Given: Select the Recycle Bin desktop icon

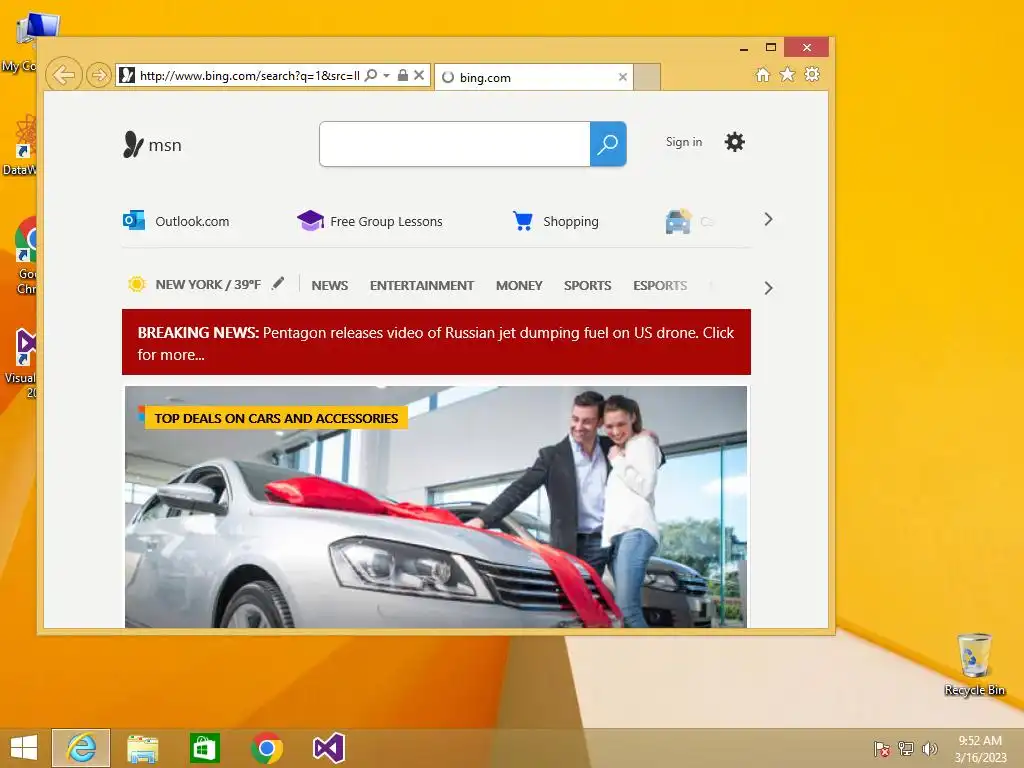Looking at the screenshot, I should pos(974,664).
